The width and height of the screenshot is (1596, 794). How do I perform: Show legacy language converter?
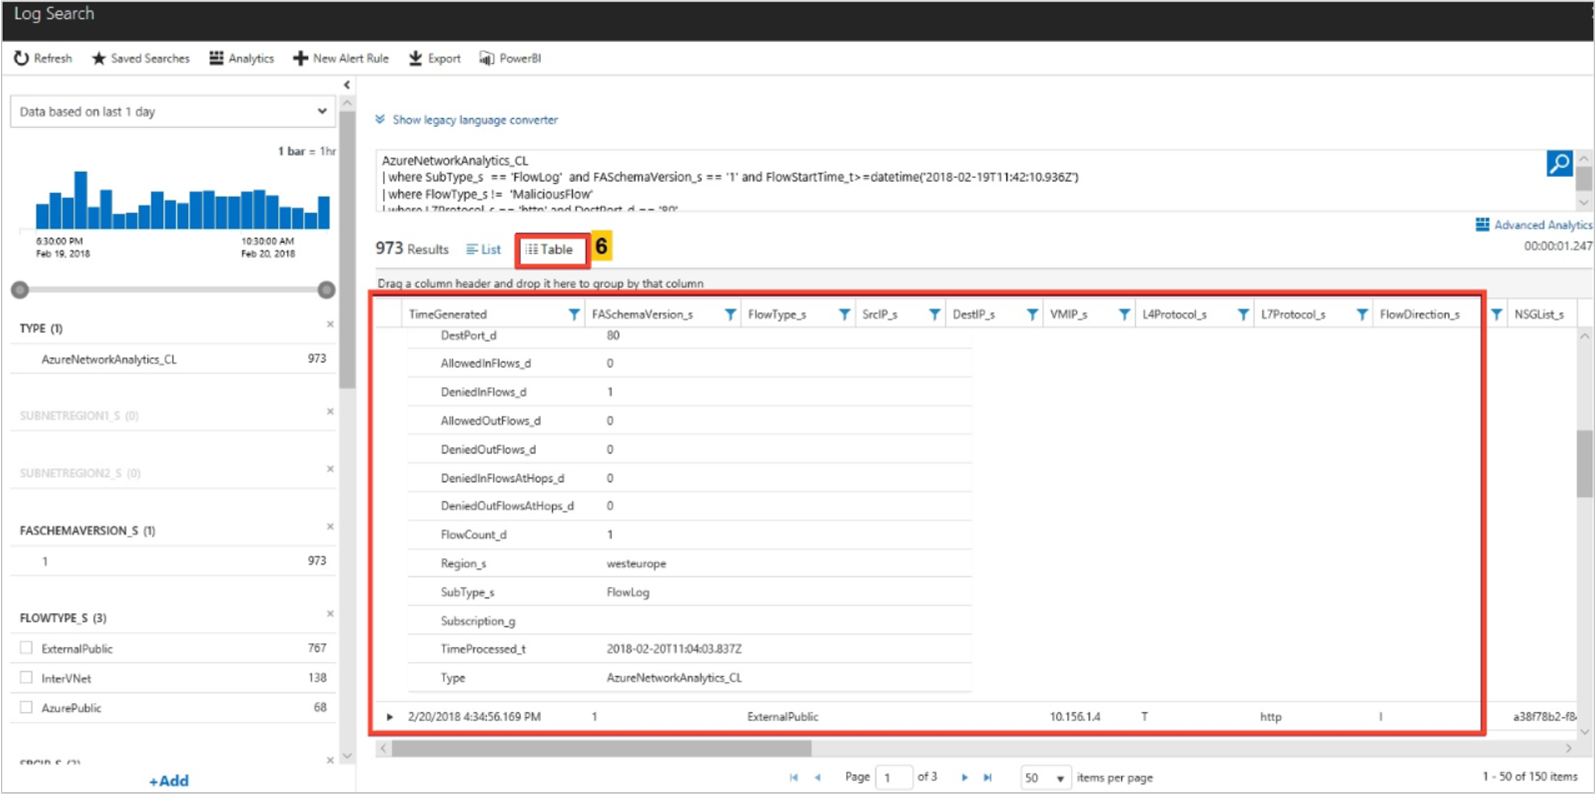[x=466, y=120]
